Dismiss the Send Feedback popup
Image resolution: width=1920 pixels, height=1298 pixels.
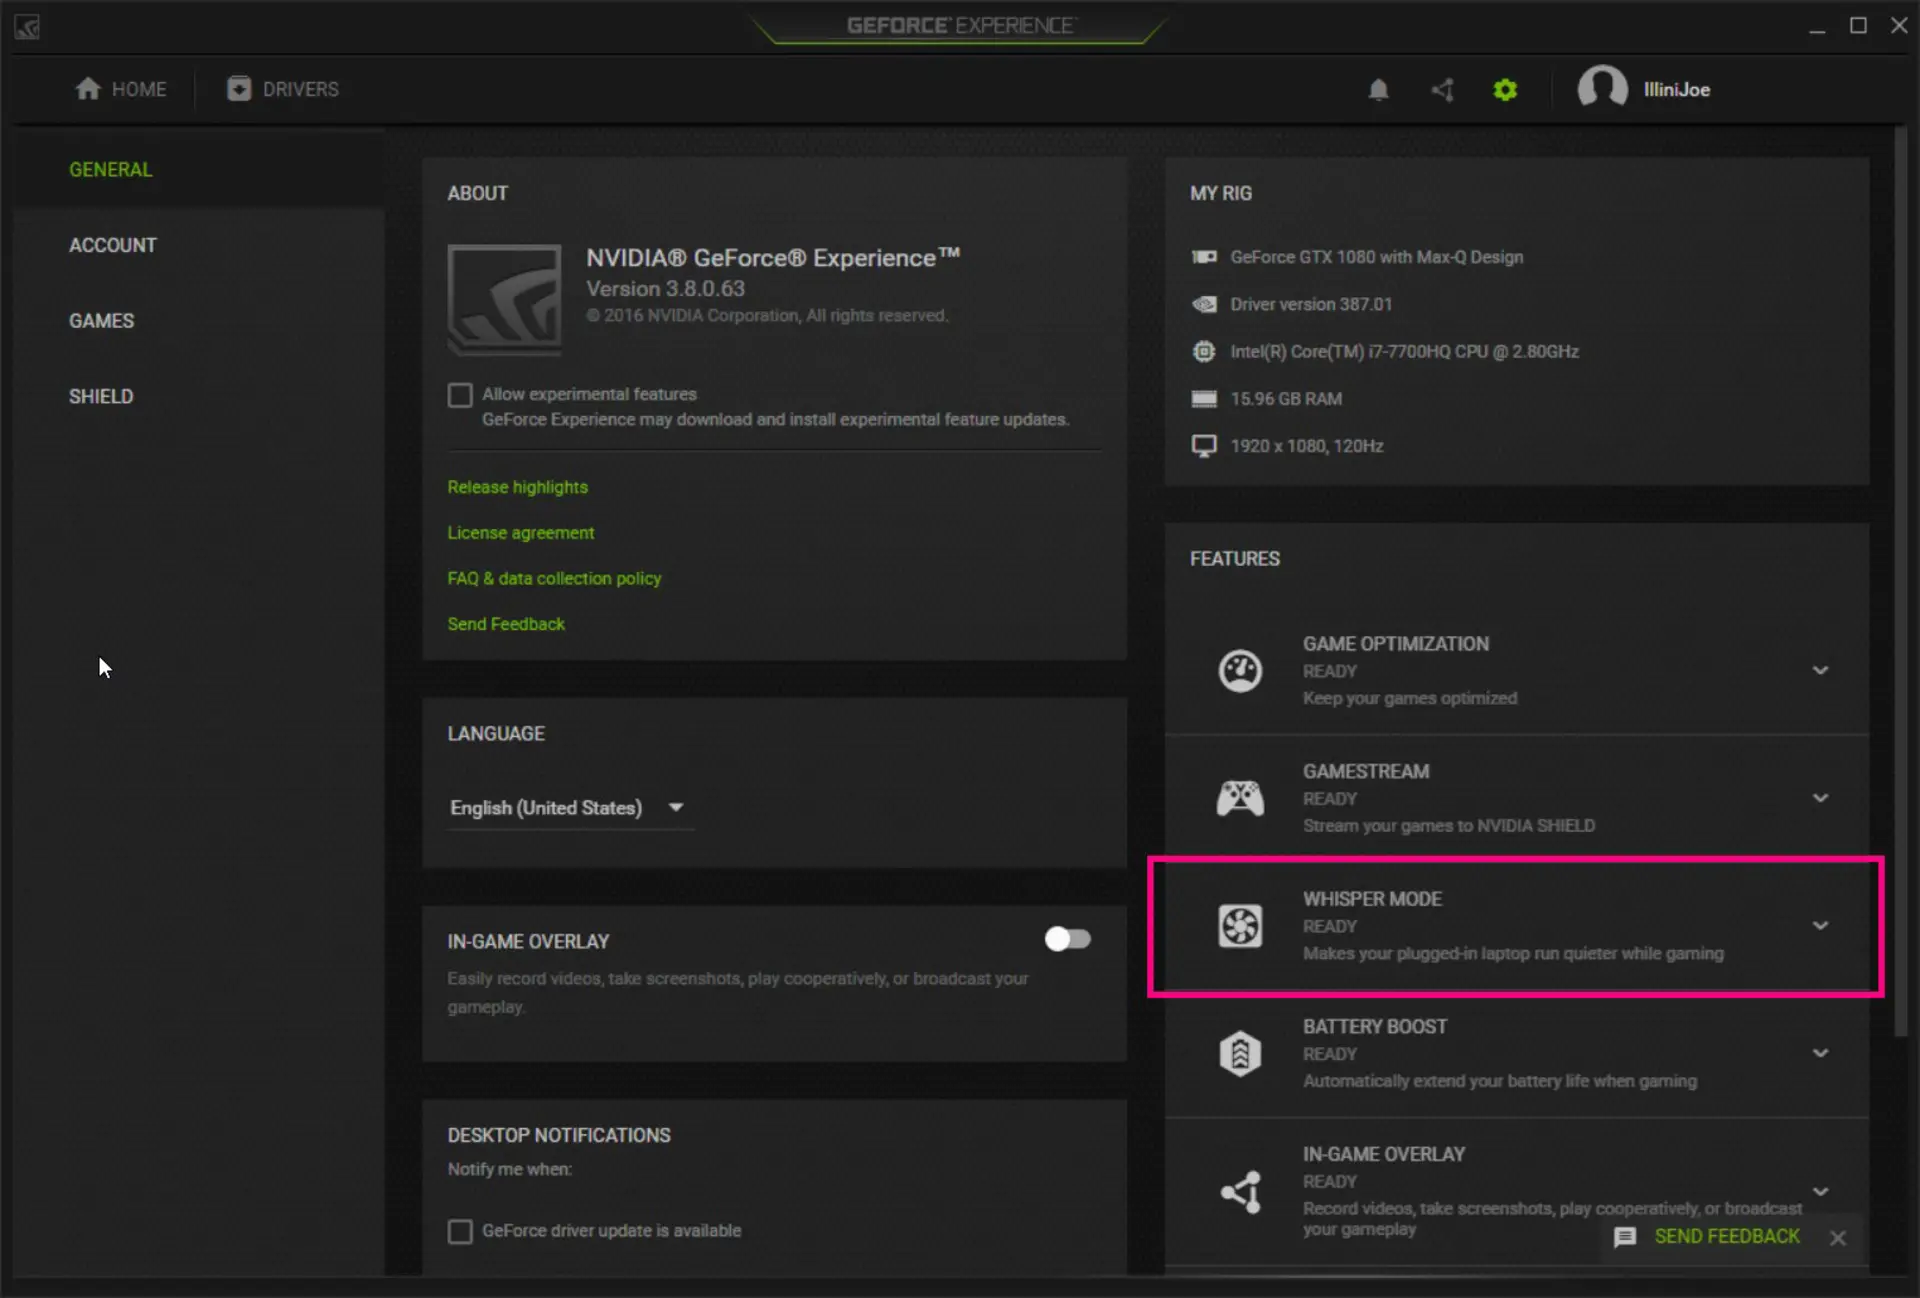1838,1238
